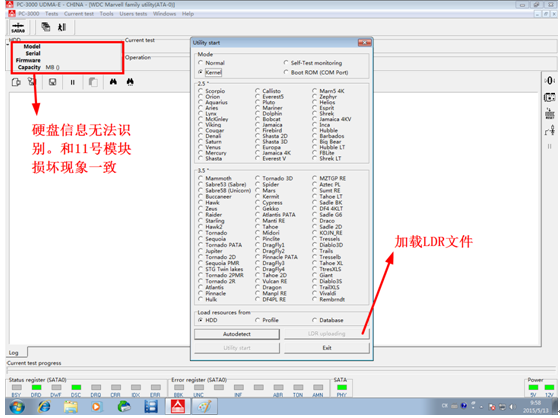Open the Tools menu
560x418 pixels.
pyautogui.click(x=106, y=14)
